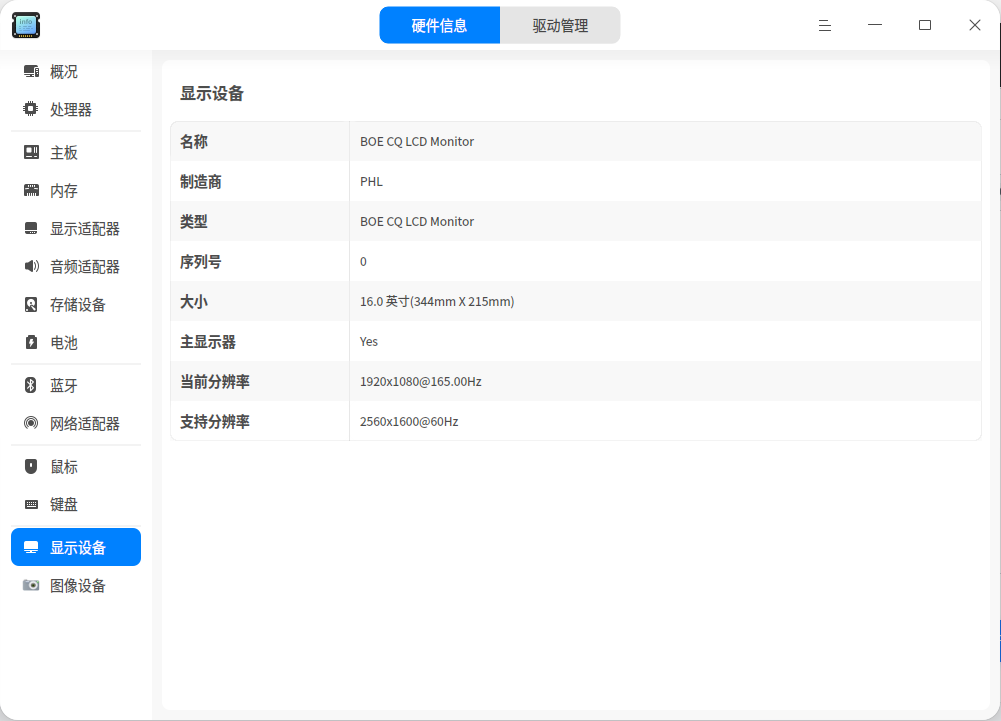
Task: Open the hamburger main menu
Action: [x=825, y=26]
